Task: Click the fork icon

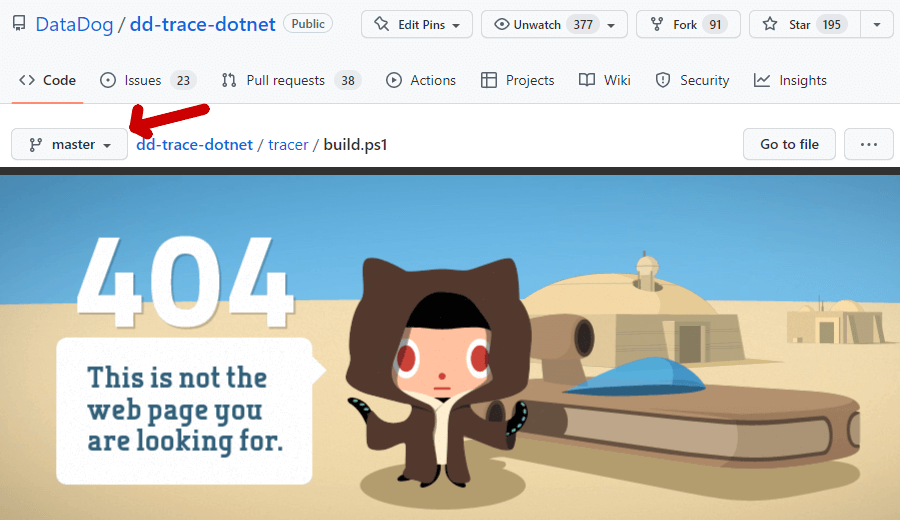Action: [x=657, y=24]
